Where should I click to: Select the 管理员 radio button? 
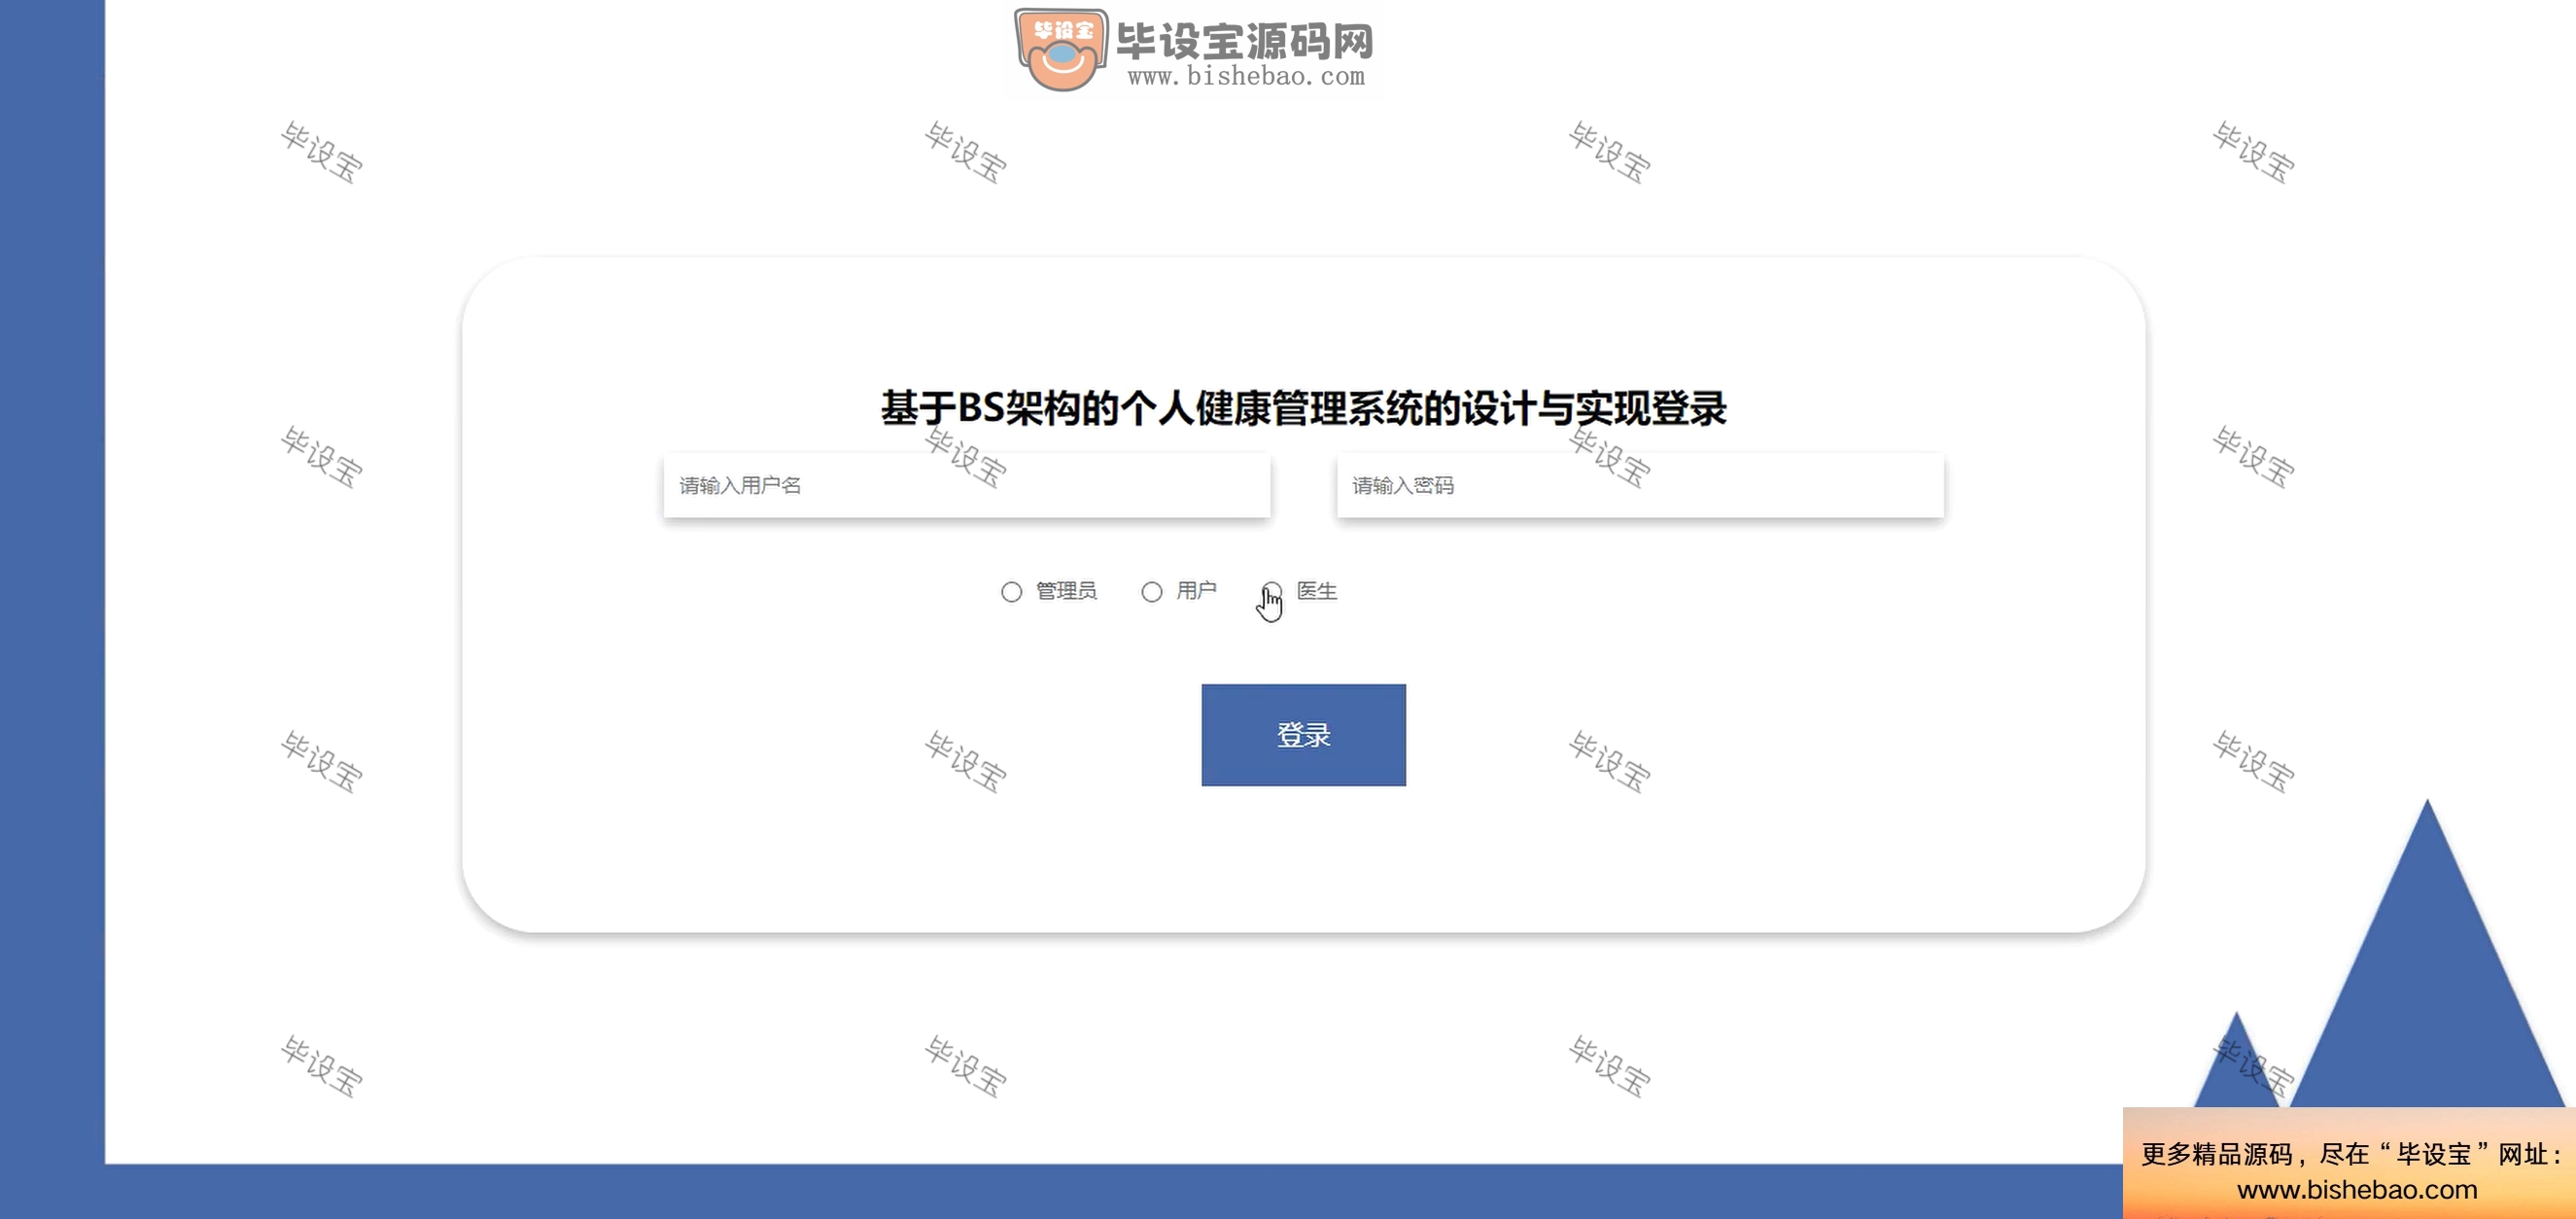click(1011, 592)
